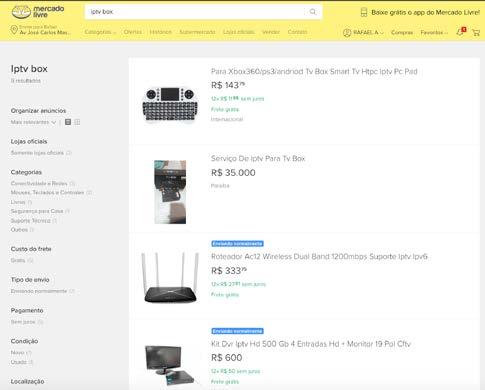Open the Supermercado menu item
This screenshot has height=390, width=485.
197,32
